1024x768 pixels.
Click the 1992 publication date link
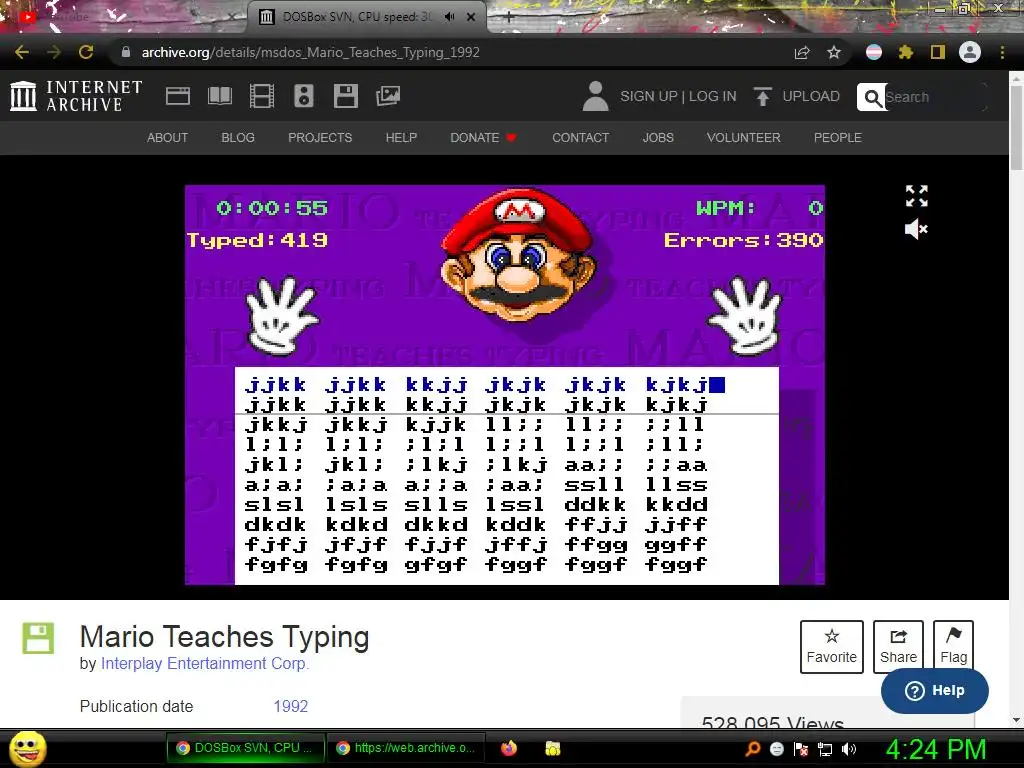pos(291,707)
